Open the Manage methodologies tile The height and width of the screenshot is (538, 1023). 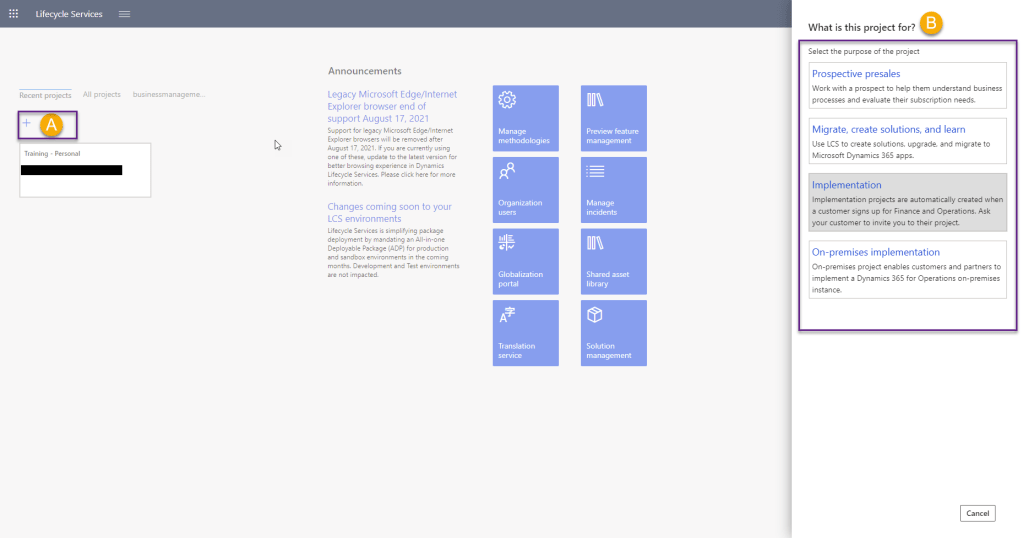525,118
